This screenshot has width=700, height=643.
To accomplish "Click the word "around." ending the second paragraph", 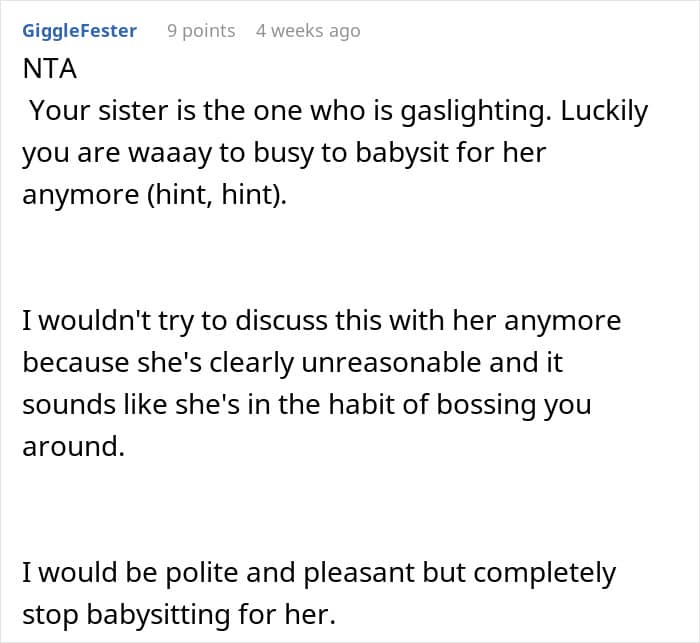I will tap(74, 447).
